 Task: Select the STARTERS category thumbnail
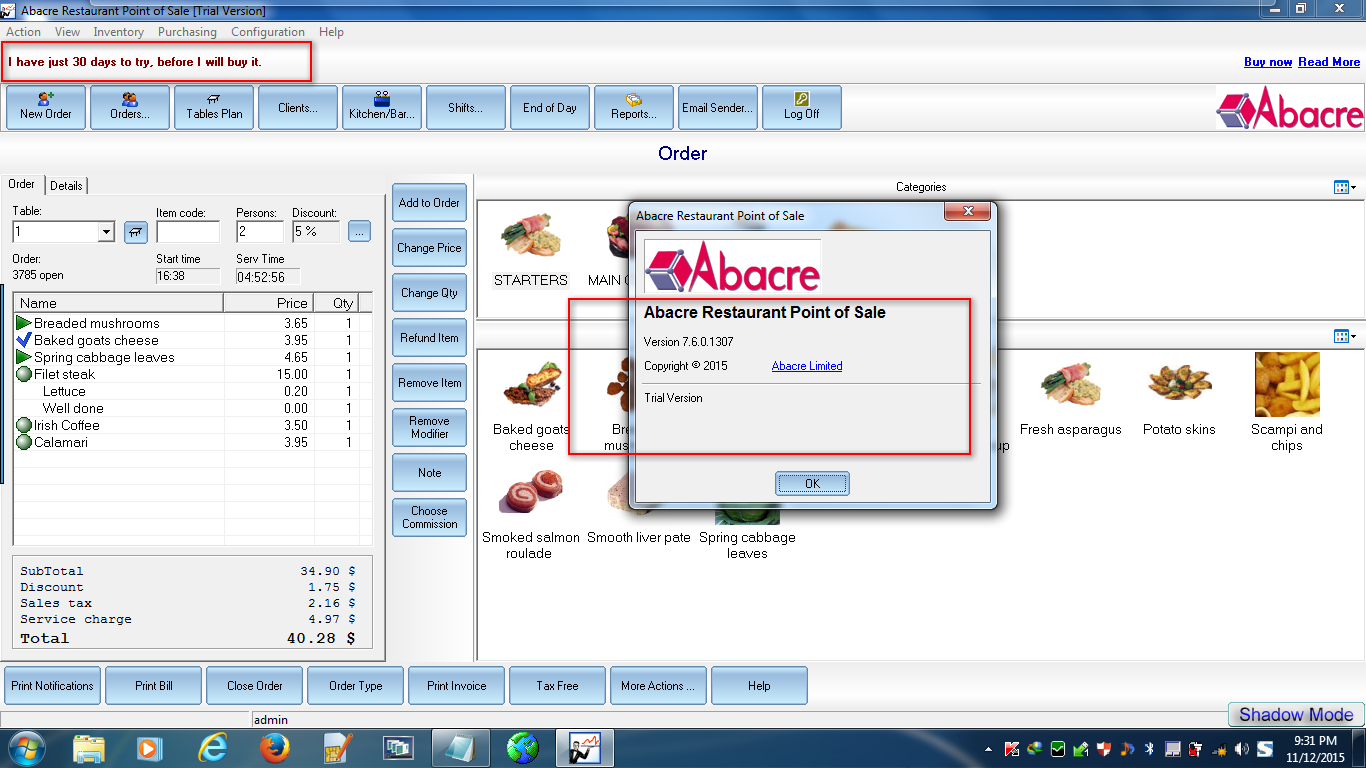click(531, 248)
